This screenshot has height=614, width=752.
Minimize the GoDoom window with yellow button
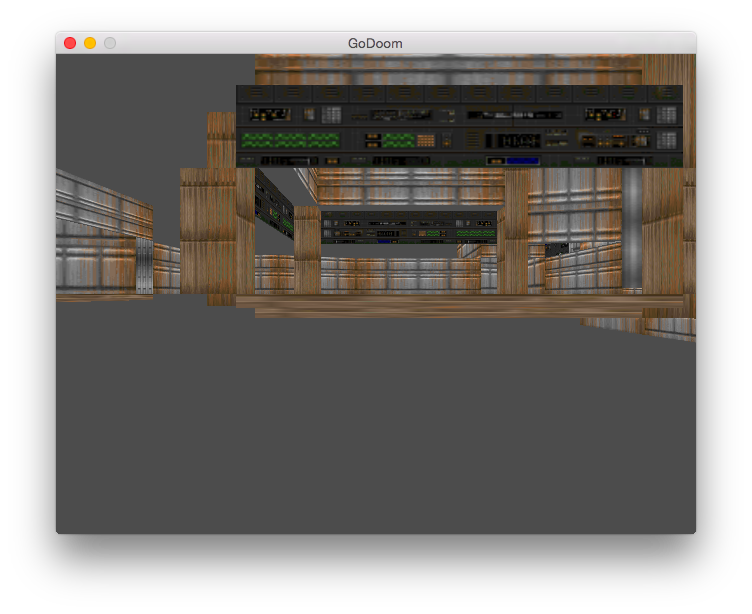90,43
